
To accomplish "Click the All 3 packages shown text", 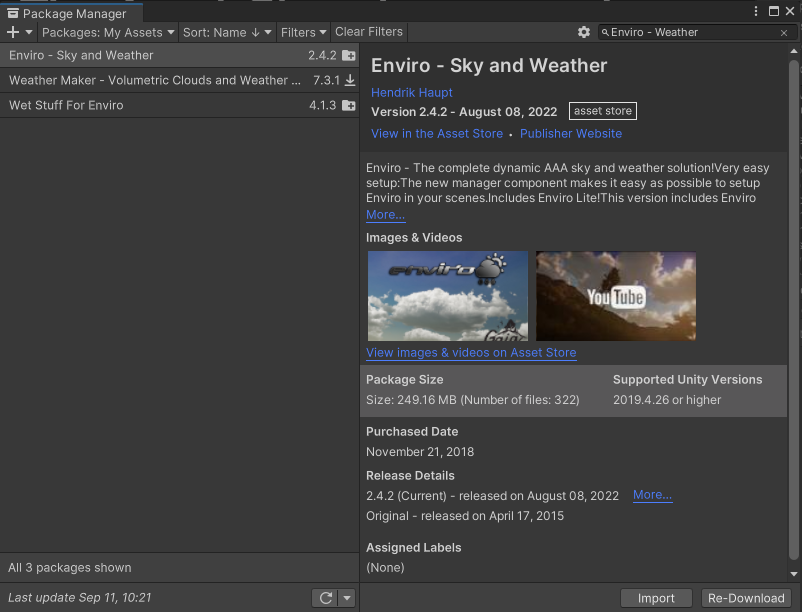I will pyautogui.click(x=70, y=568).
